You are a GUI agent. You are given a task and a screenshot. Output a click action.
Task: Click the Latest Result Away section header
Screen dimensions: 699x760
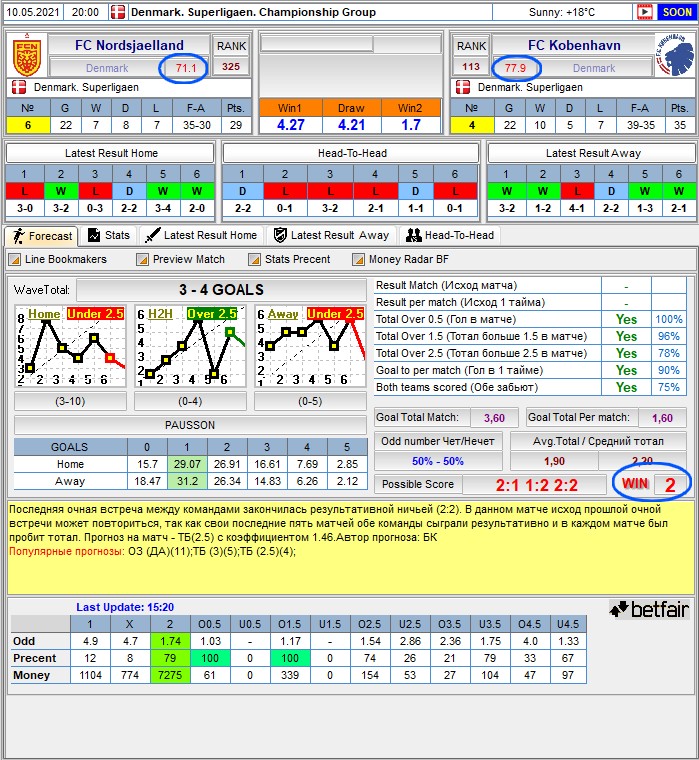592,153
